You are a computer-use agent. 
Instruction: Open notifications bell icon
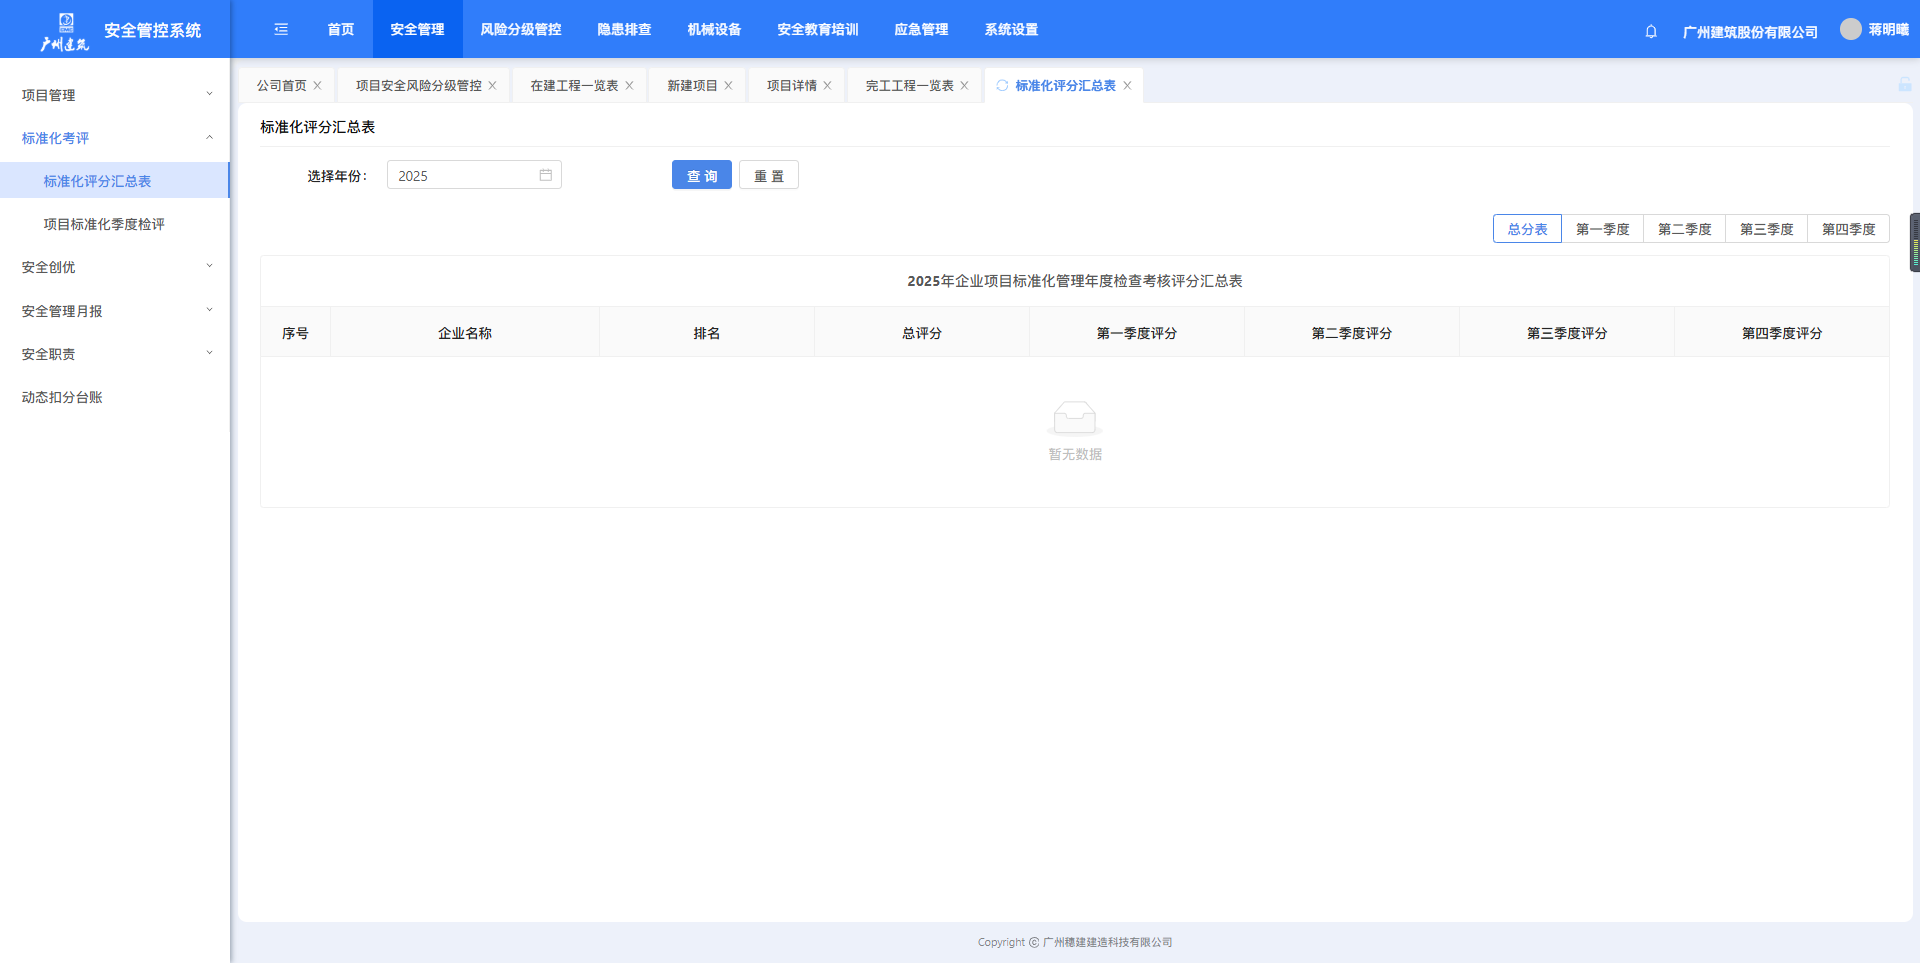coord(1651,31)
